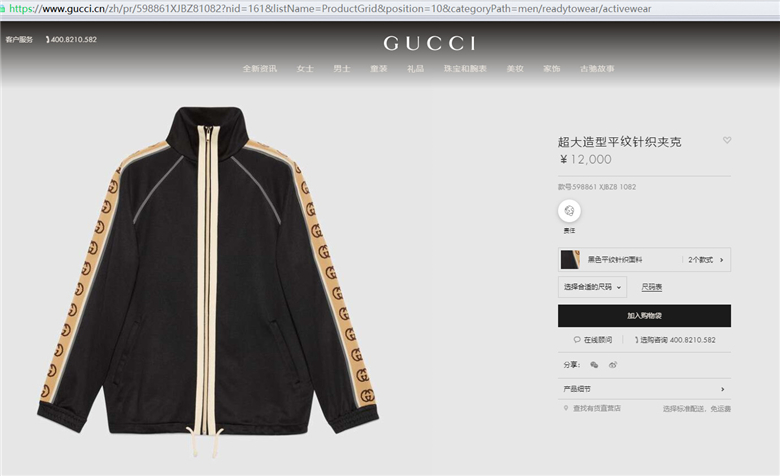Open the 尺码表 size chart link
Viewport: 780px width, 476px height.
pyautogui.click(x=652, y=287)
